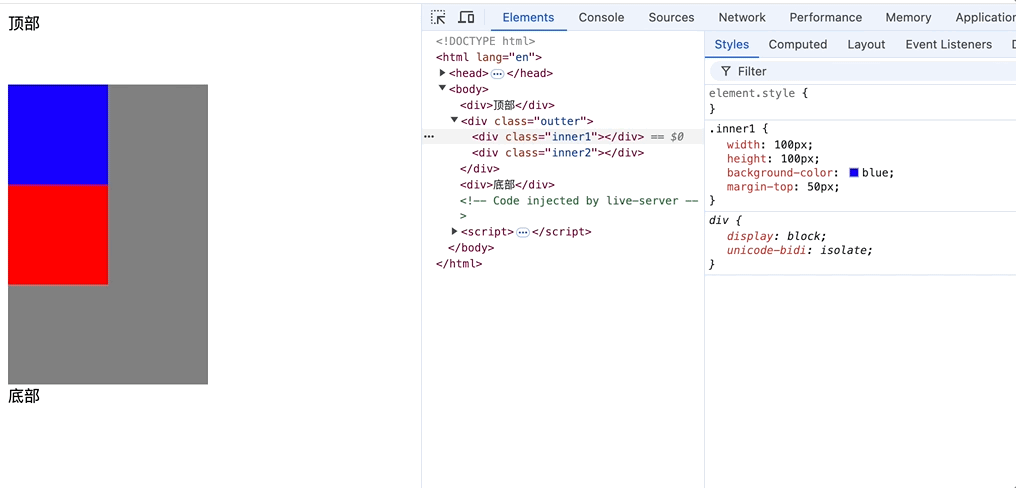Select the div class inner1 node
This screenshot has height=488, width=1016.
point(558,137)
